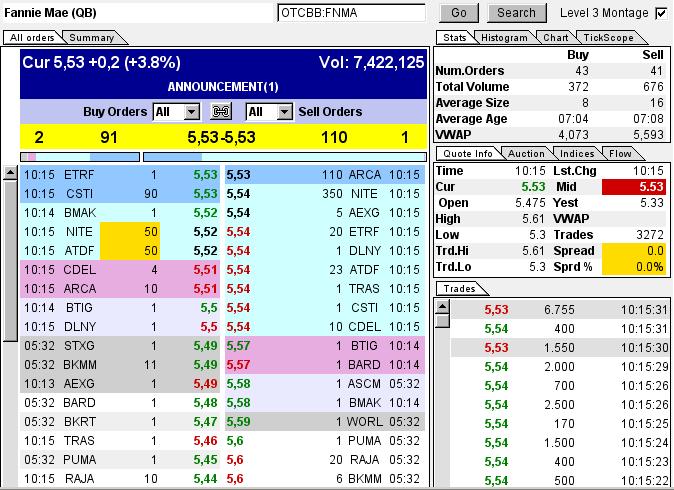Click the buy side volume depth bar
Viewport: 674px width, 490px height.
(x=80, y=156)
